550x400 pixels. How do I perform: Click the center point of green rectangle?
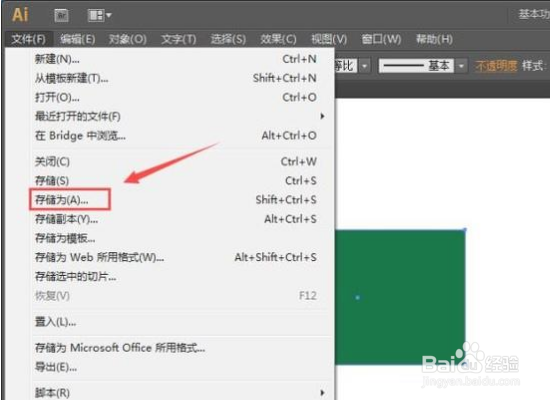(358, 298)
